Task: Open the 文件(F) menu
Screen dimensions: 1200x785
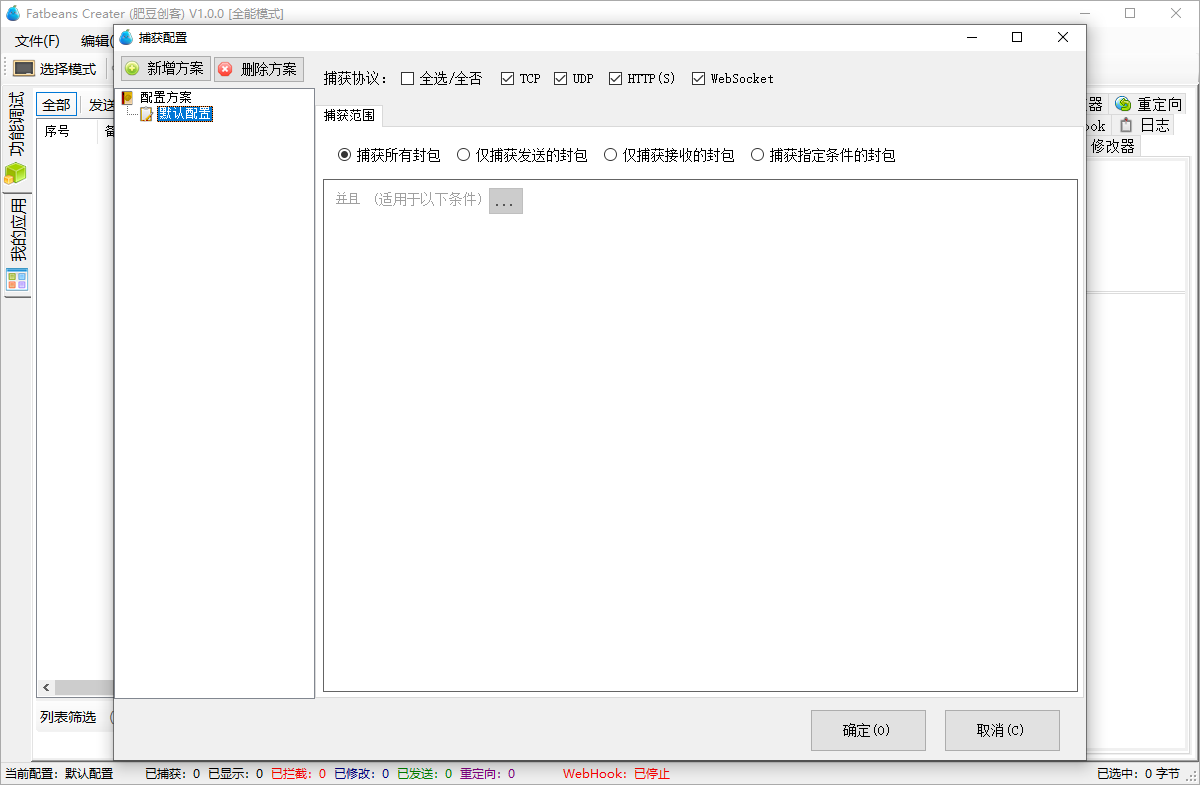Action: click(35, 40)
